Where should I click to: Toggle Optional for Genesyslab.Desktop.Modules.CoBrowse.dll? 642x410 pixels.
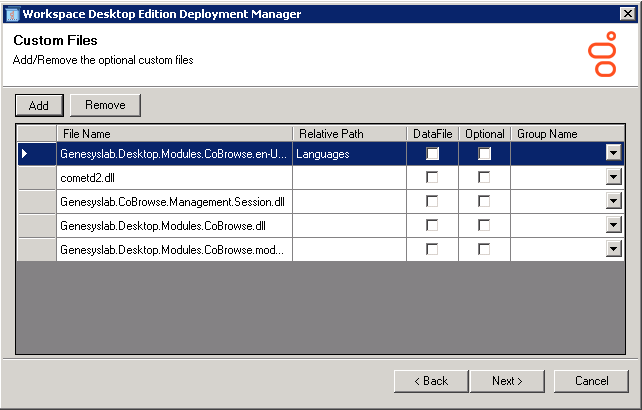(484, 225)
